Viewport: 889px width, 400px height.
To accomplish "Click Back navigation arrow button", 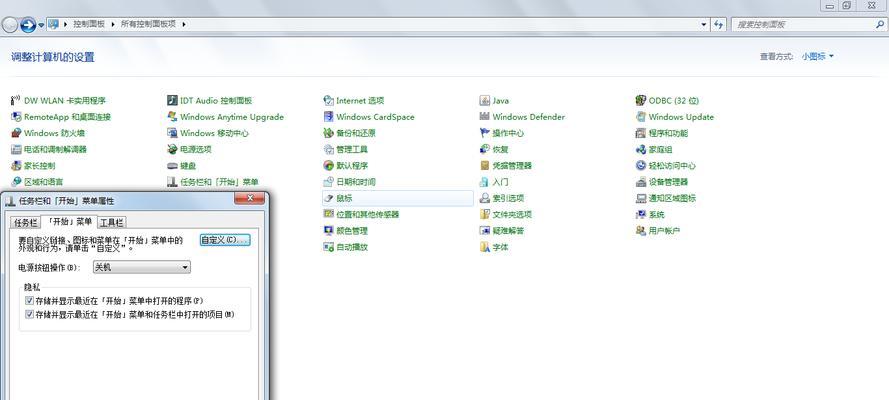I will [x=10, y=25].
